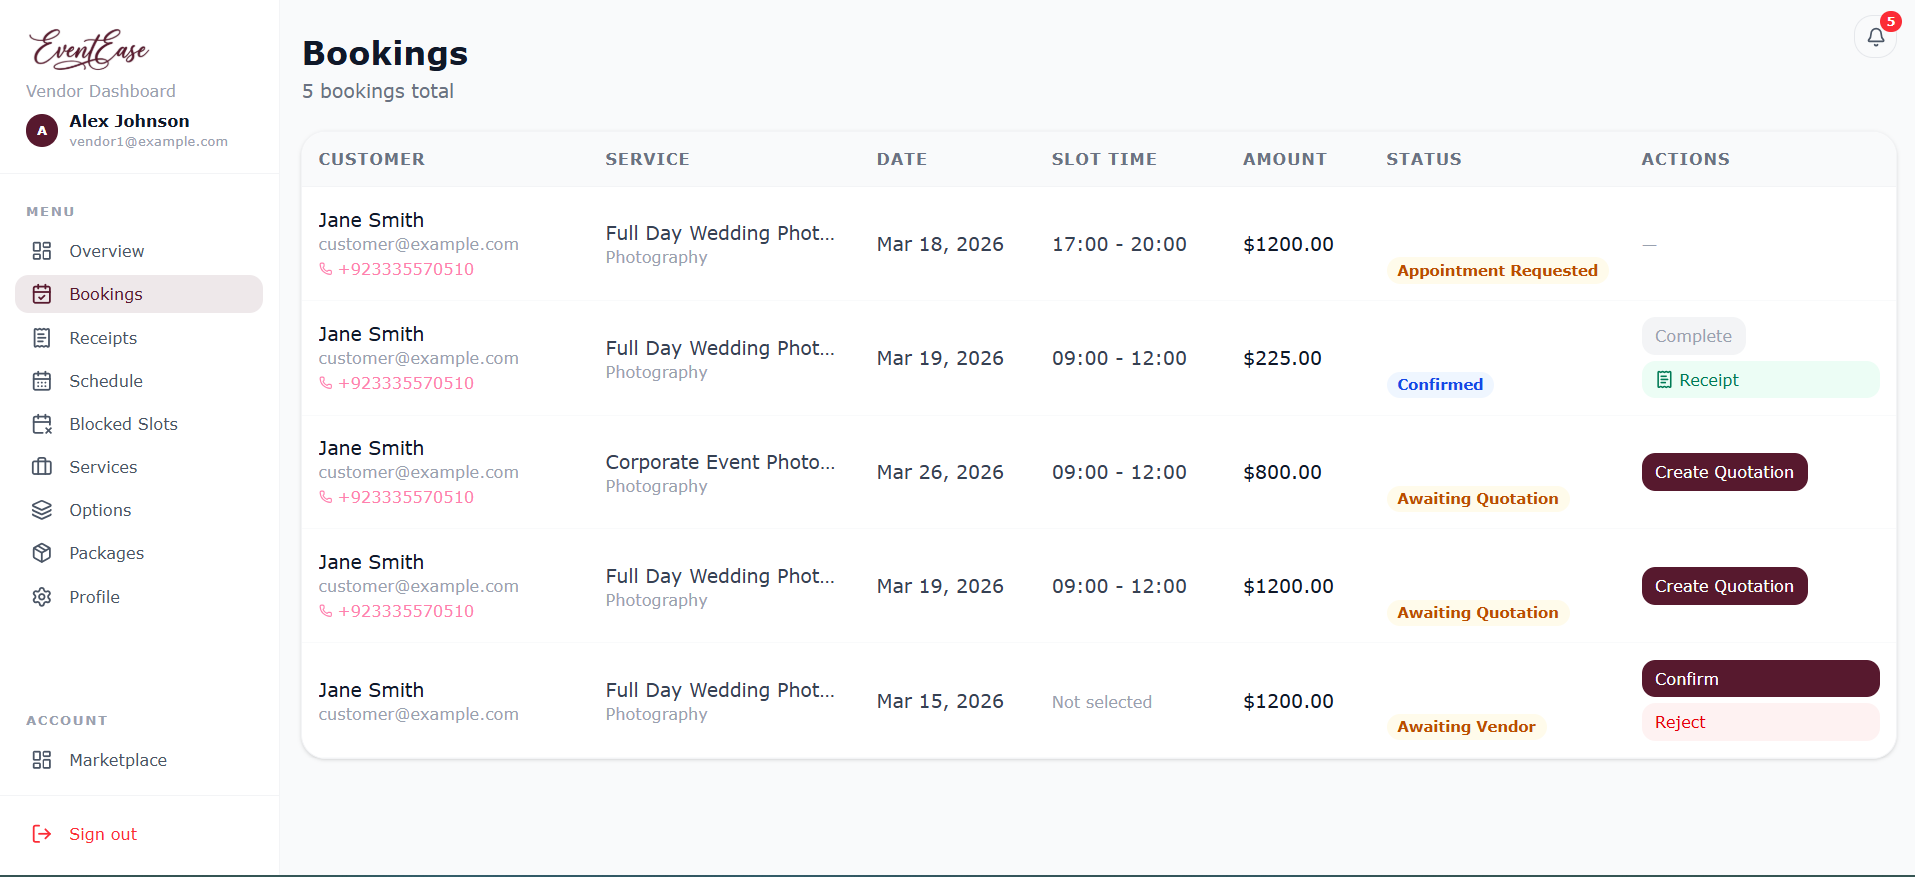Click Complete on the confirmed booking
1915x877 pixels.
(x=1692, y=336)
